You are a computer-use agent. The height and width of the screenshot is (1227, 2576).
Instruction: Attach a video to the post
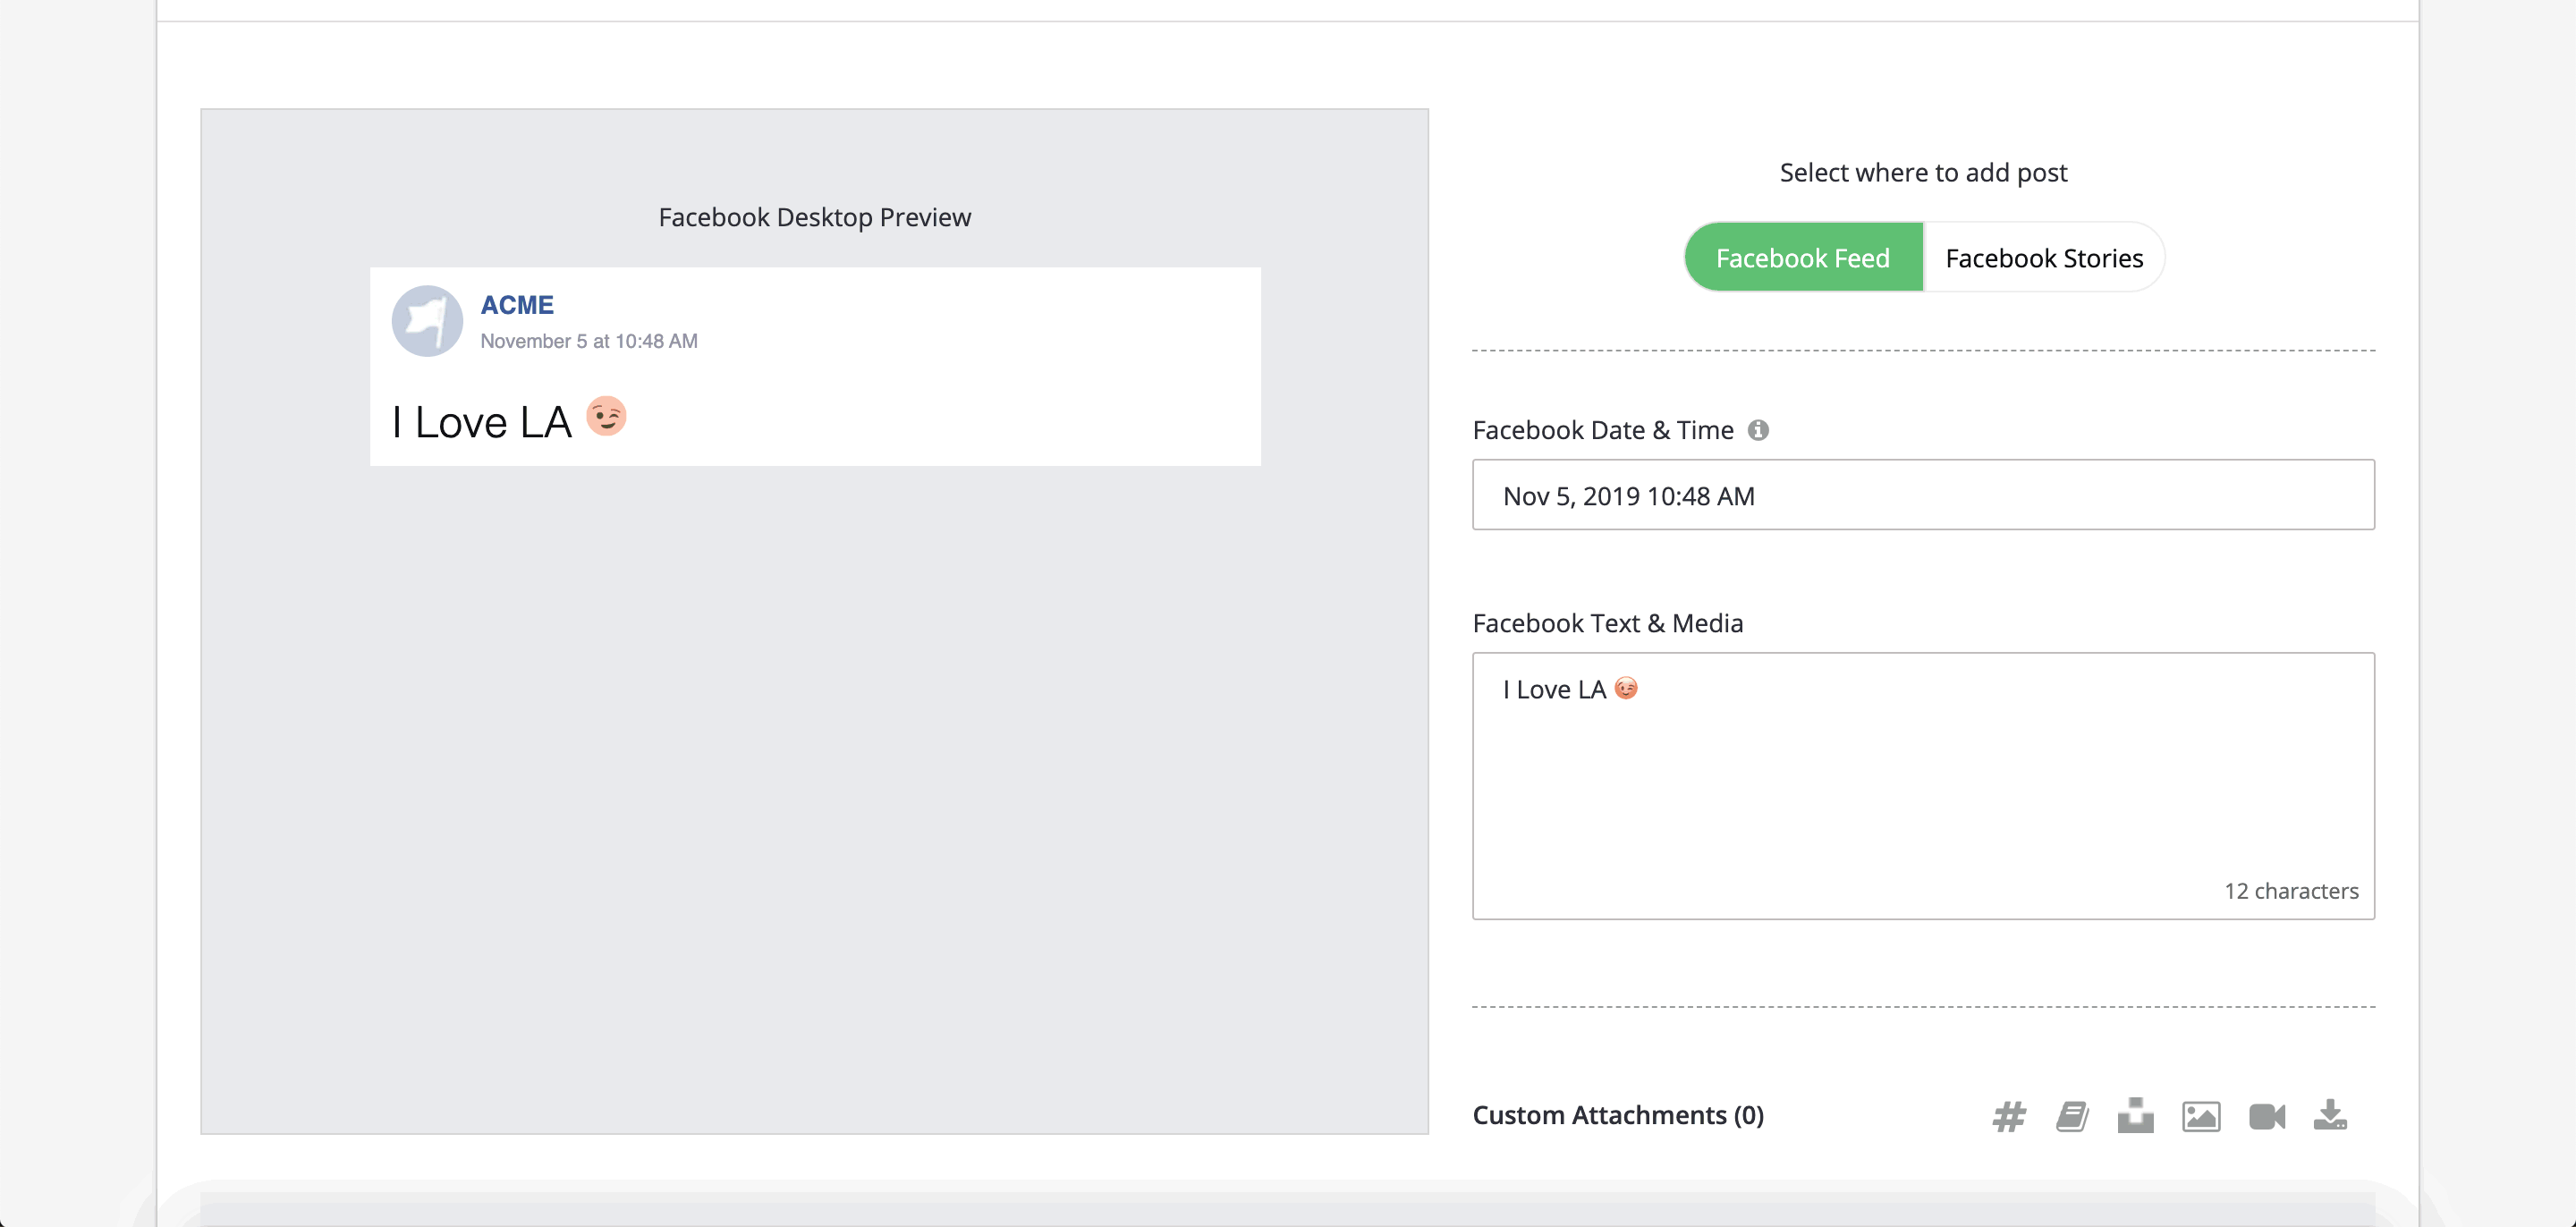(x=2266, y=1115)
